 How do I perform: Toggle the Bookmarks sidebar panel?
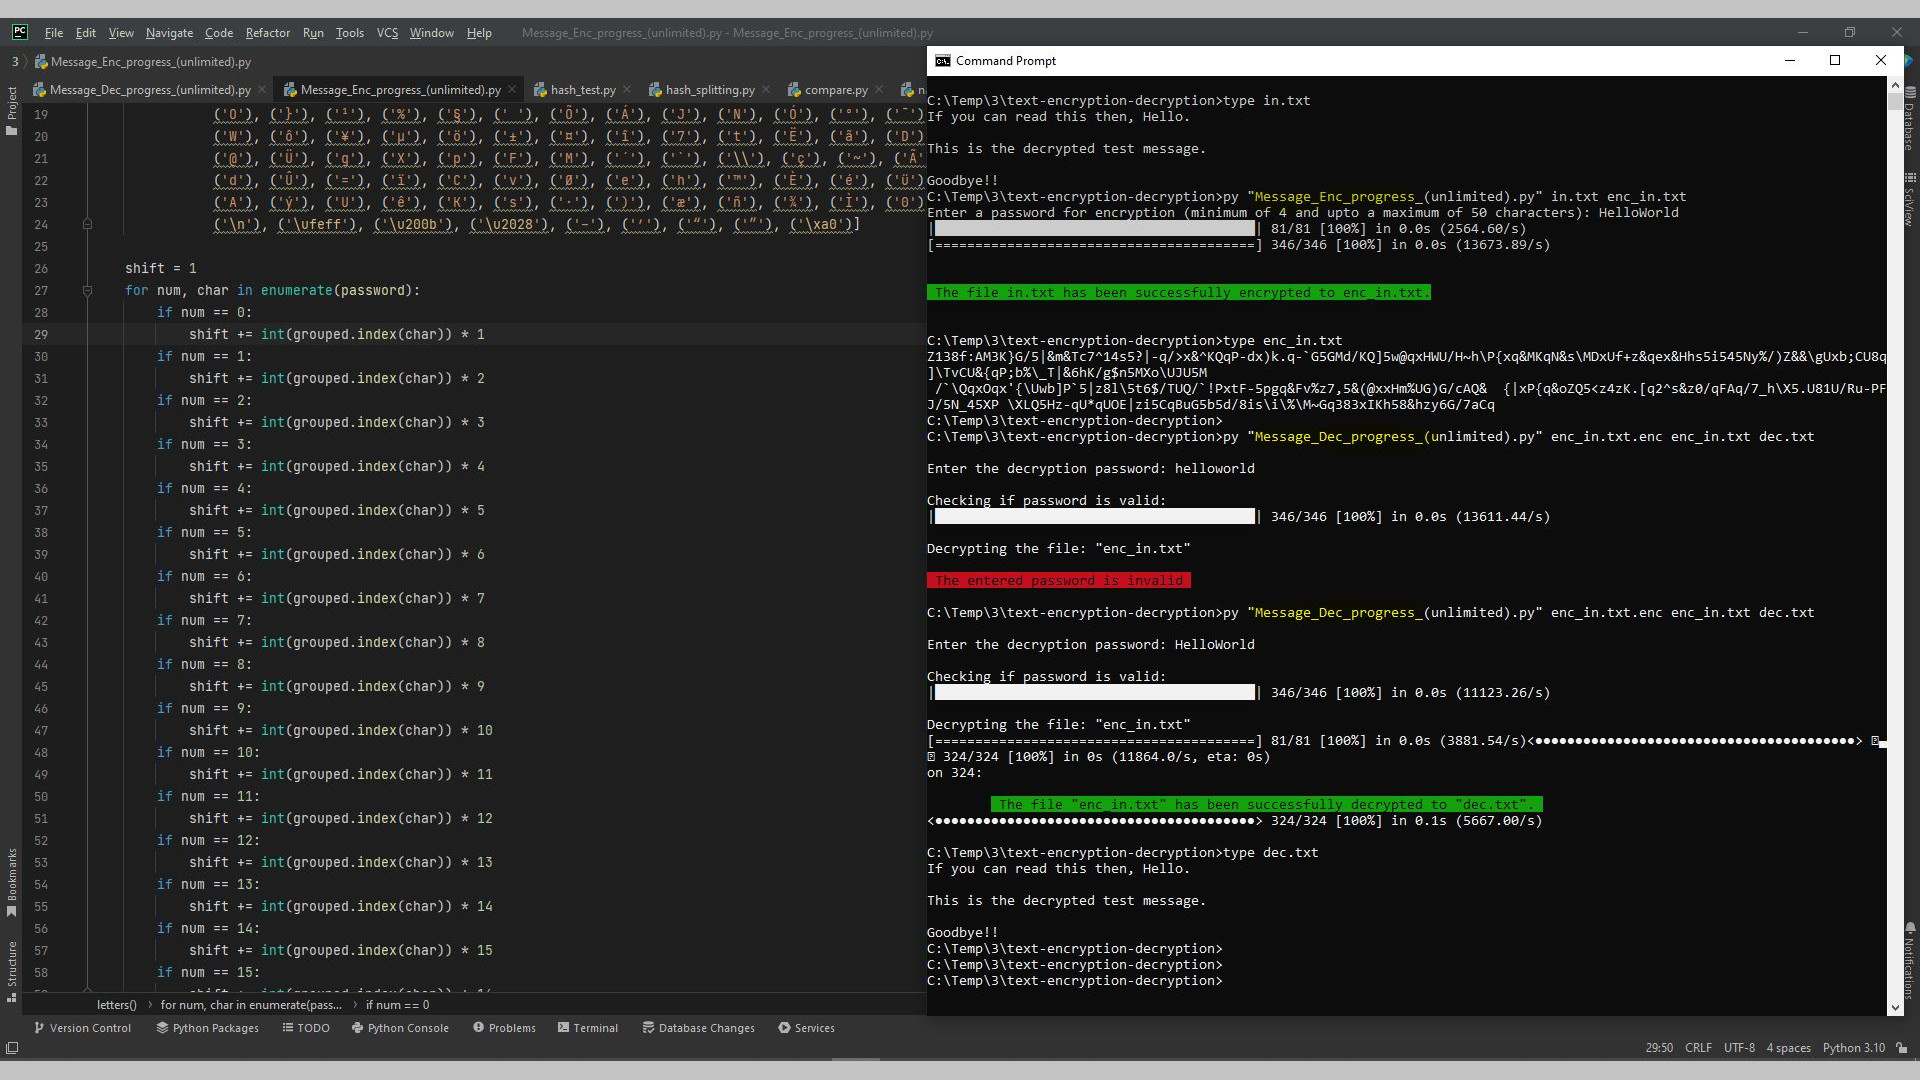click(12, 882)
